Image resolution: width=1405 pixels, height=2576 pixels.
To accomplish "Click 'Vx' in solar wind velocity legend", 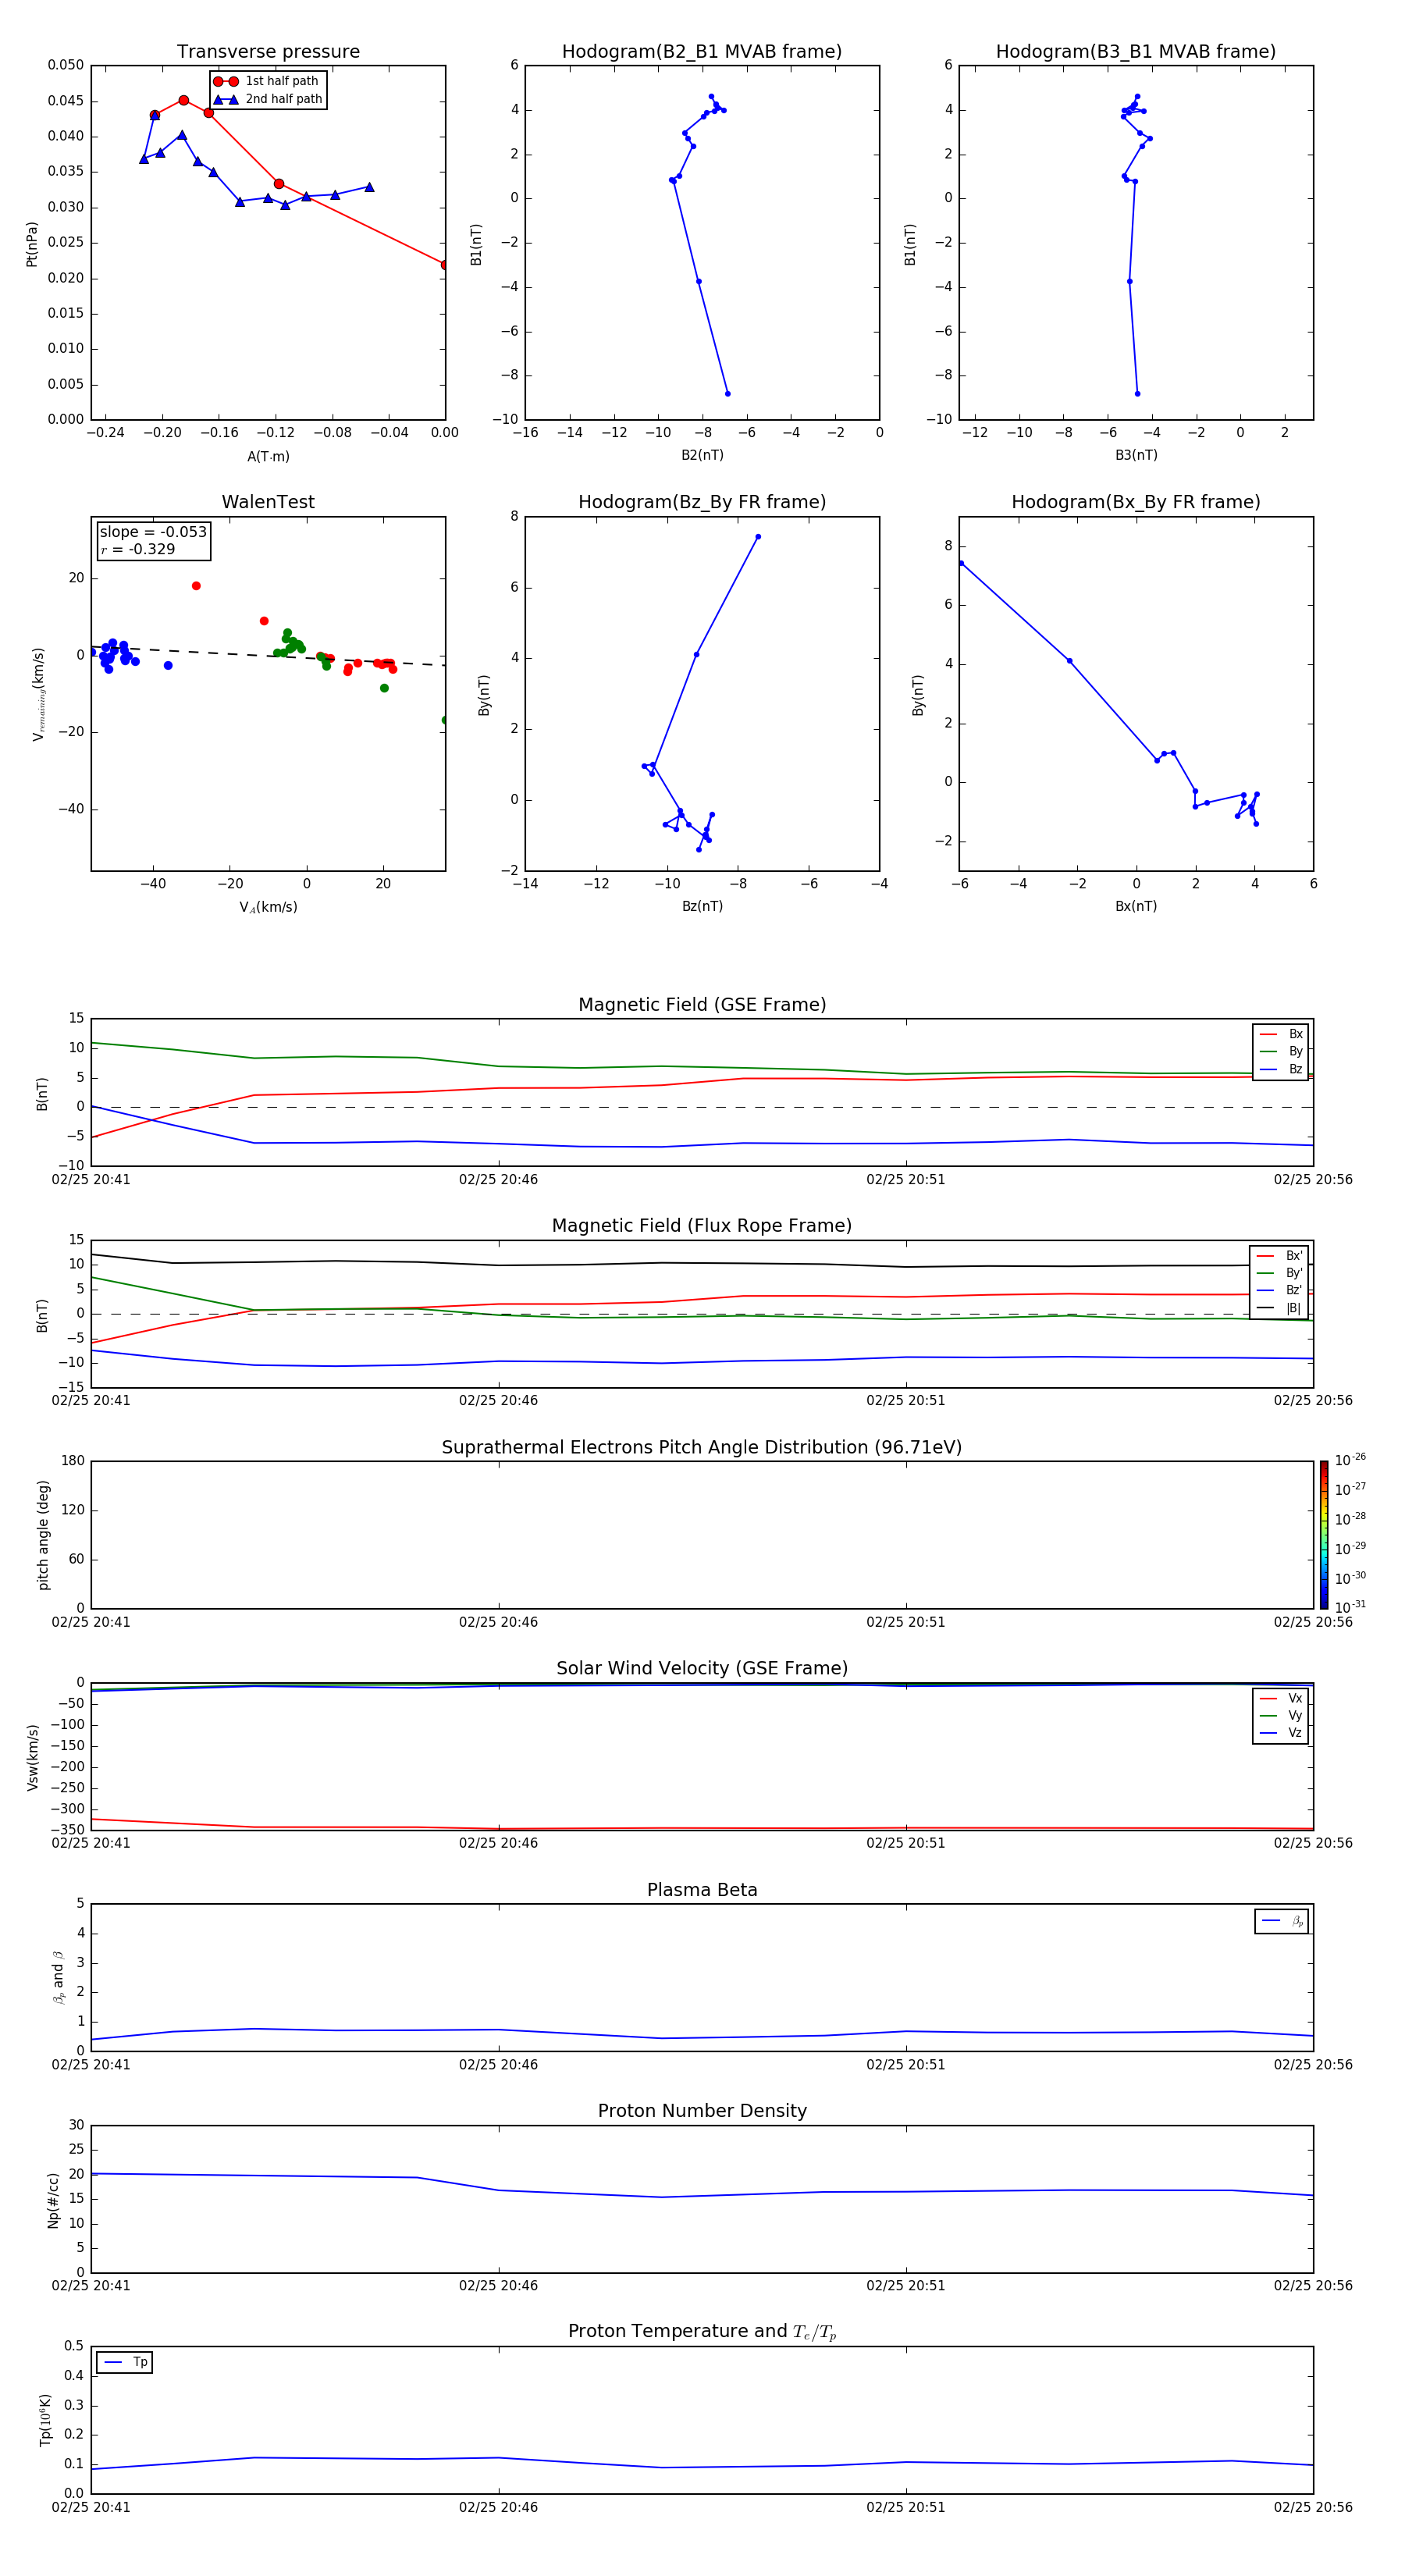I will 1281,1698.
